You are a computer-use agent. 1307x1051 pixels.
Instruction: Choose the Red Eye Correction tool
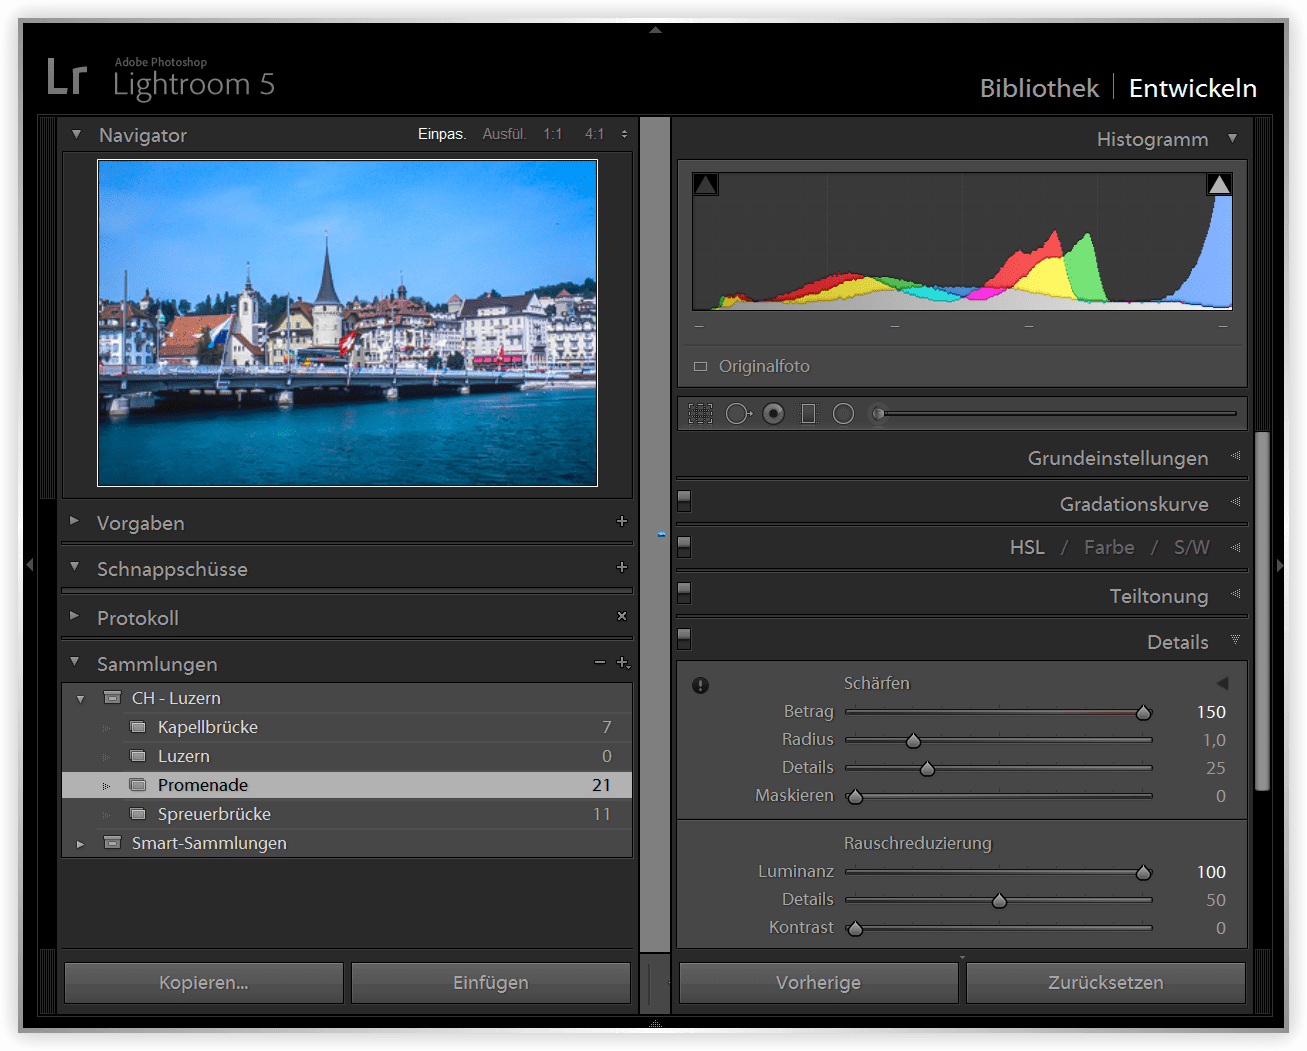click(x=773, y=413)
